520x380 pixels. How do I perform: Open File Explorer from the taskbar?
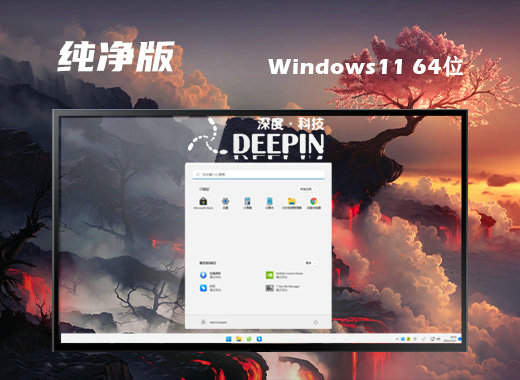[x=239, y=339]
